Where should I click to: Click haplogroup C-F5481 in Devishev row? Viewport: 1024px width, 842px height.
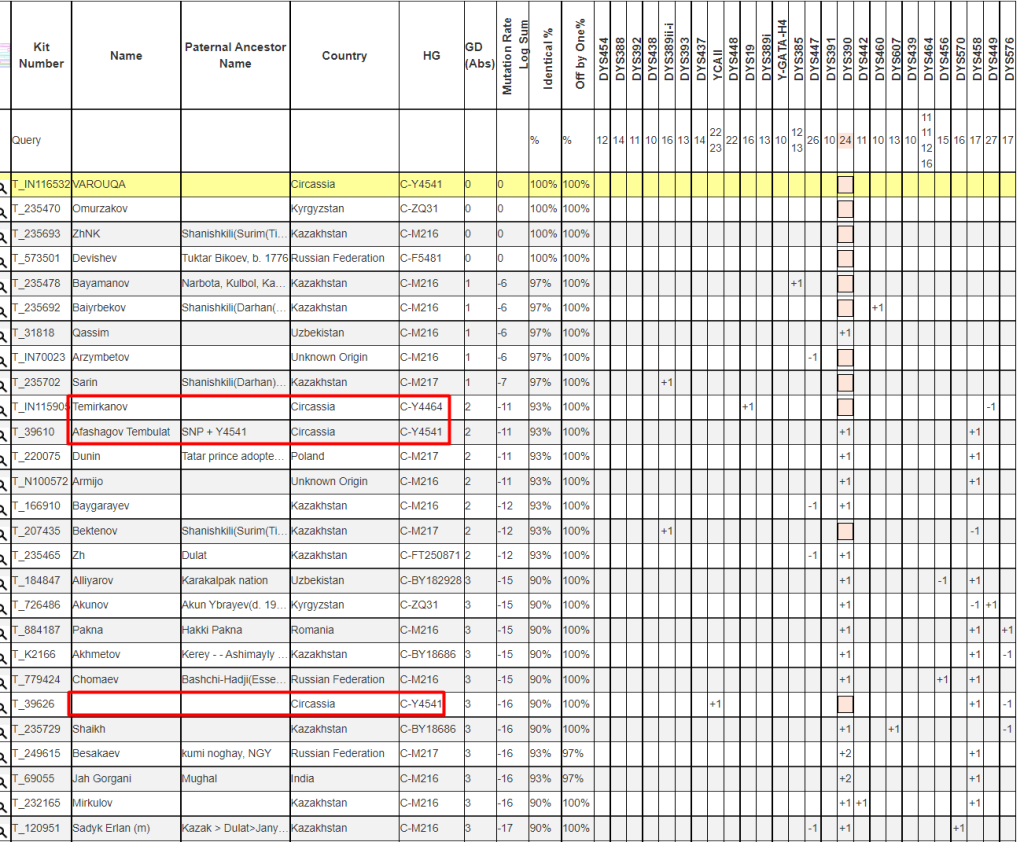coord(421,258)
